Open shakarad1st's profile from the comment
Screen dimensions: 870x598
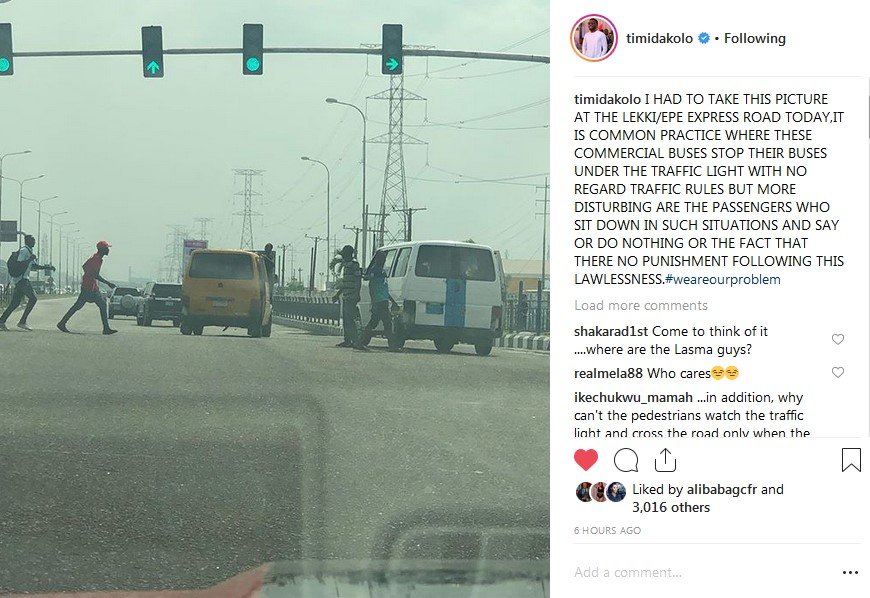(611, 331)
